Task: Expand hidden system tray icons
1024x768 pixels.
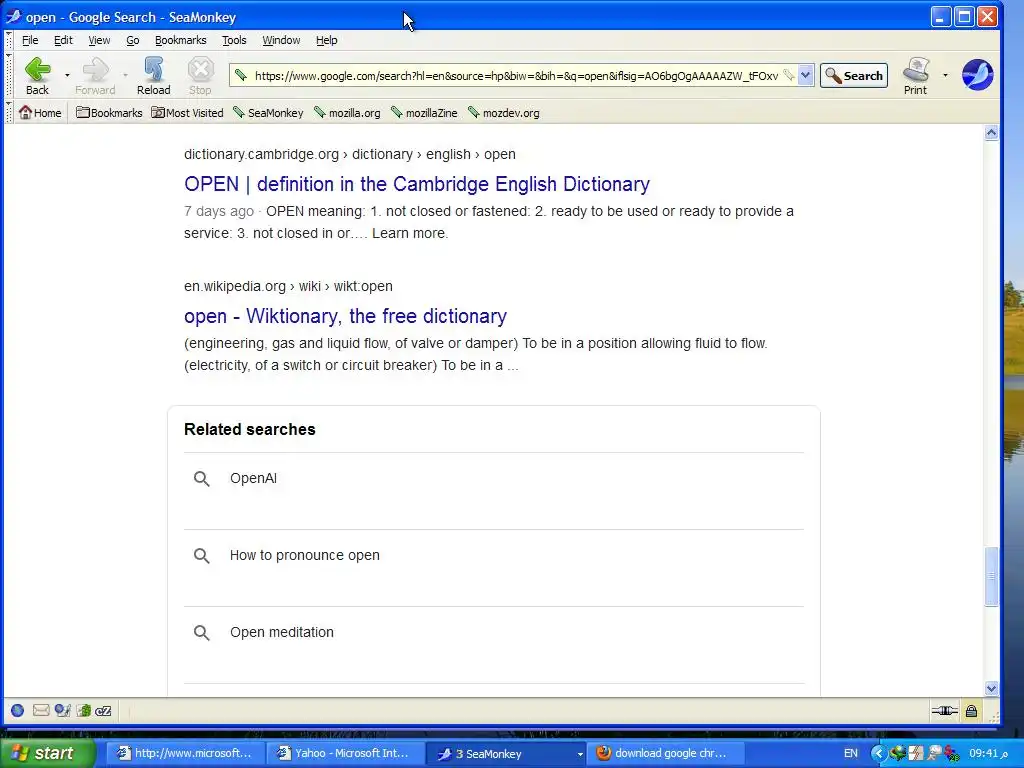Action: [878, 754]
